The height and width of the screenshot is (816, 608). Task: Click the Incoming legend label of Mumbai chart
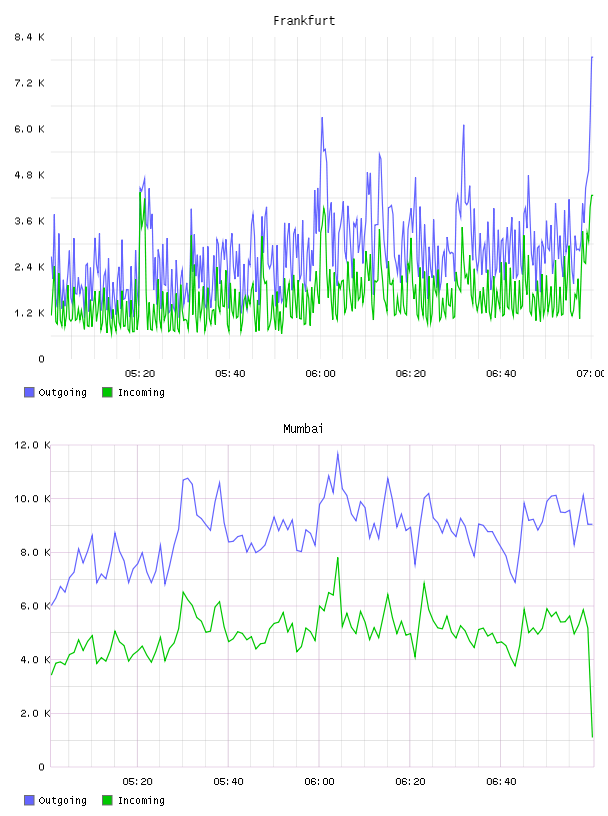tap(141, 801)
